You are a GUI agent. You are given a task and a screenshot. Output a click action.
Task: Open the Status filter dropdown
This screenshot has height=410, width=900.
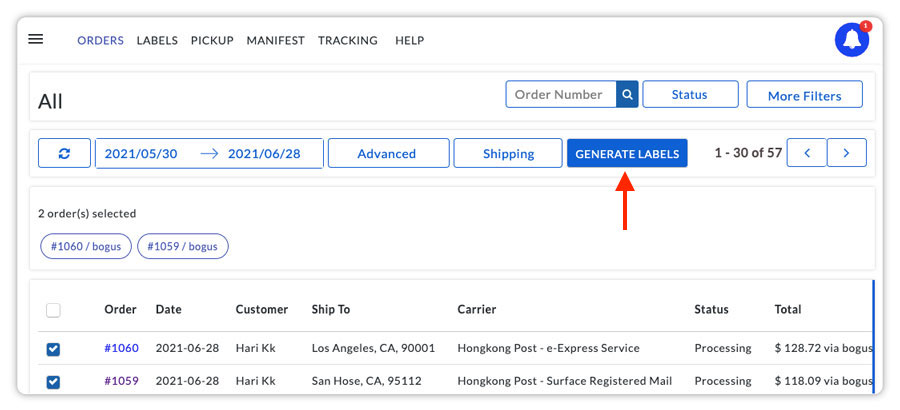point(690,94)
